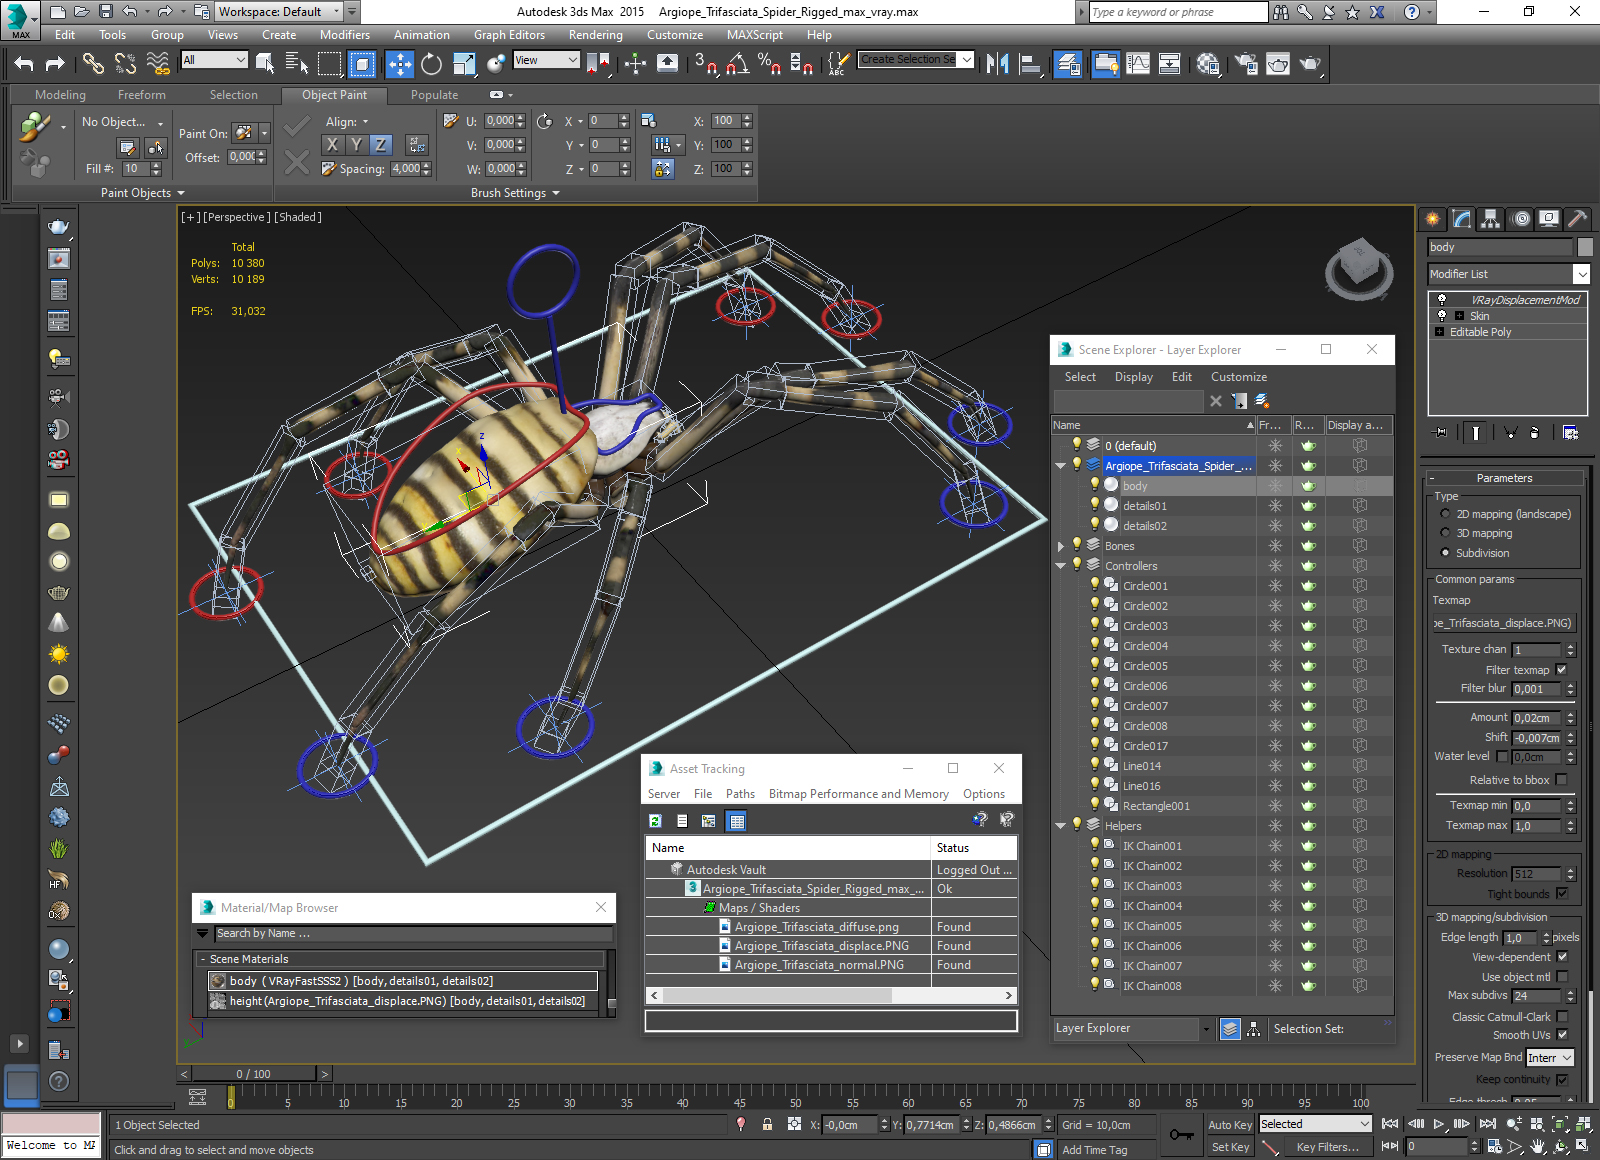Click the Render Production teapot icon

tap(1310, 64)
